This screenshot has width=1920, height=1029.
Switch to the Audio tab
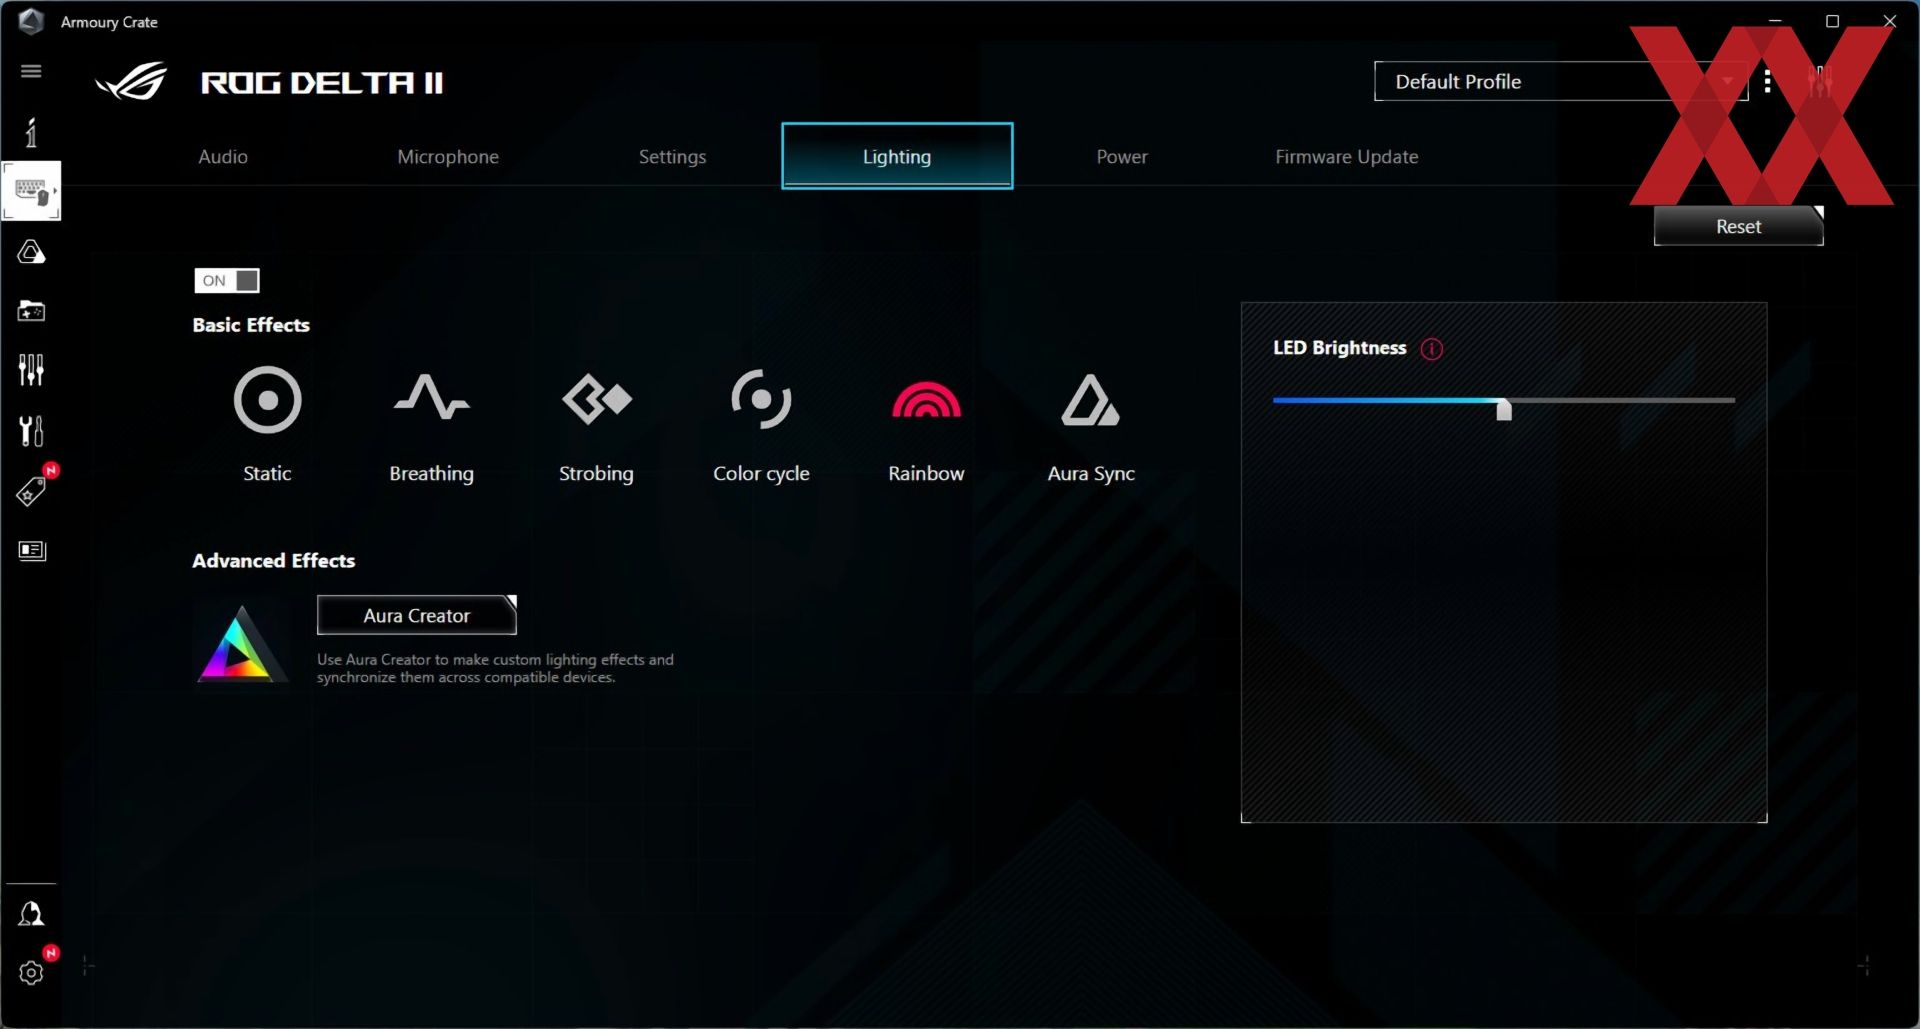tap(223, 157)
